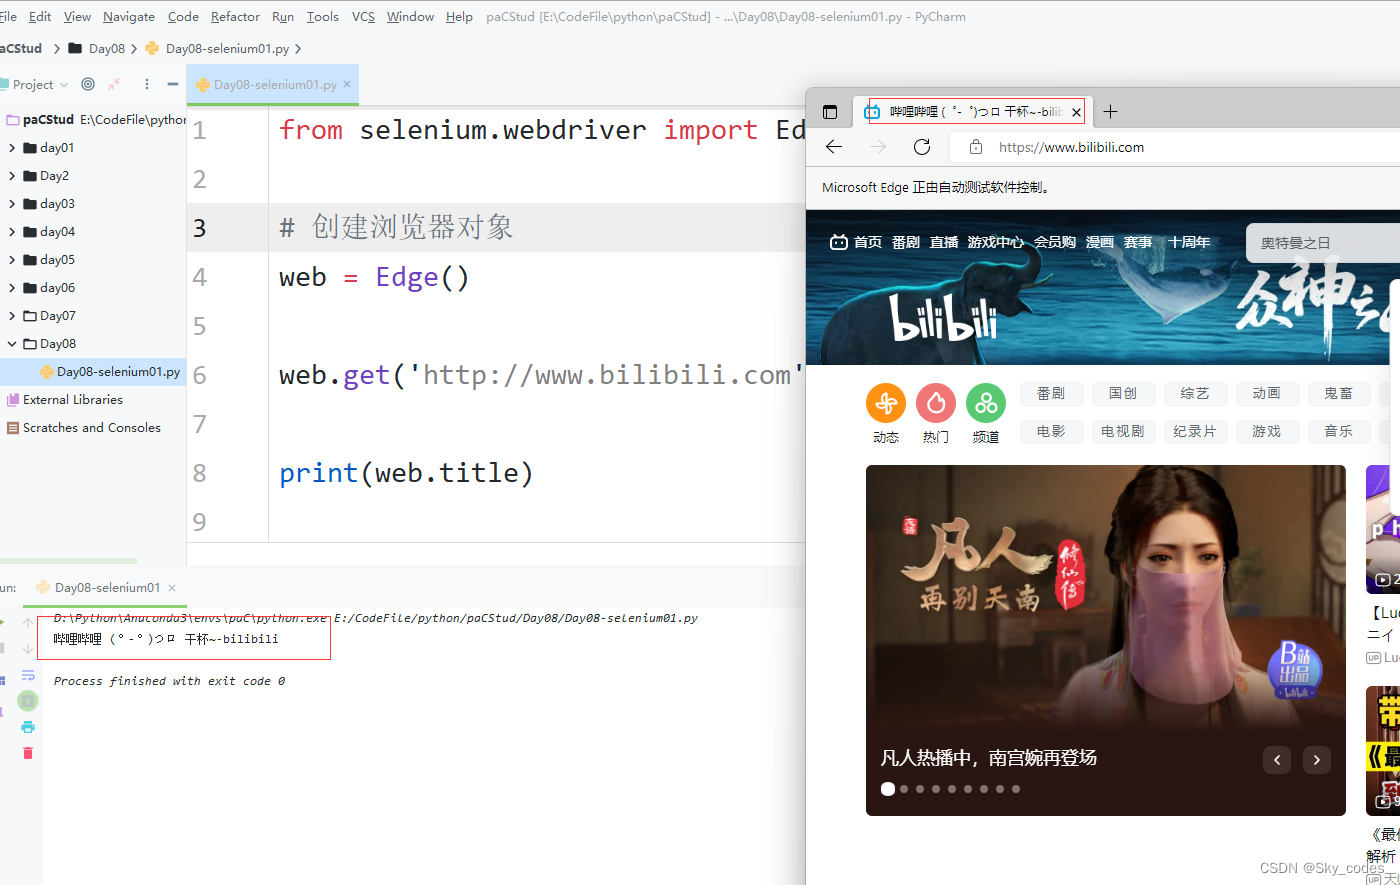Viewport: 1400px width, 885px height.
Task: Go to previous carousel slide
Action: 1277,760
